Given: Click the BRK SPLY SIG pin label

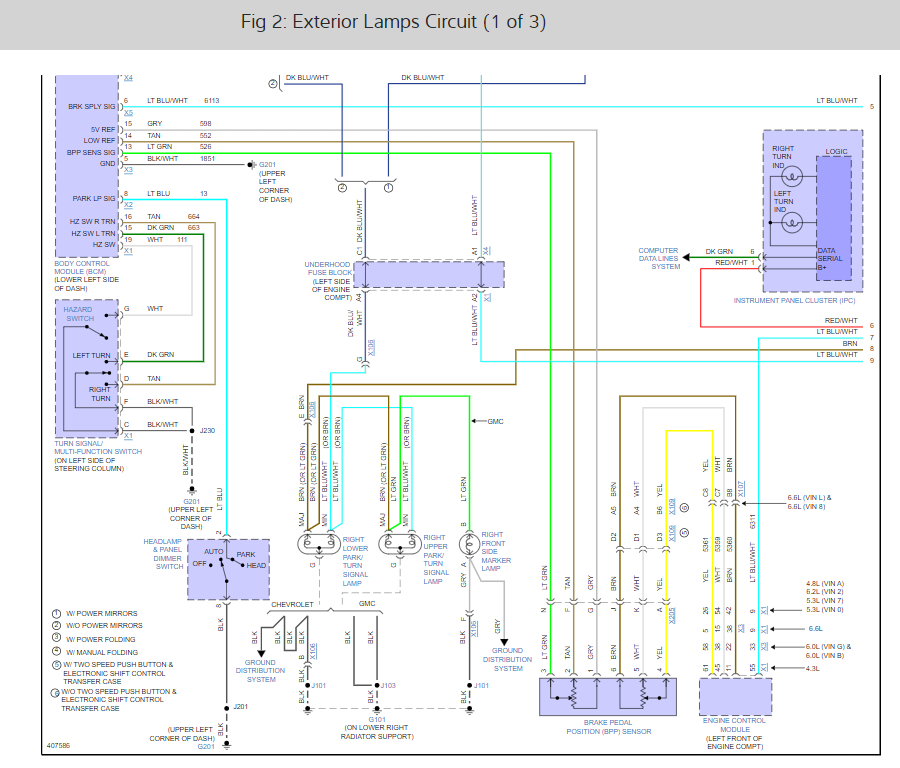Looking at the screenshot, I should pos(91,107).
